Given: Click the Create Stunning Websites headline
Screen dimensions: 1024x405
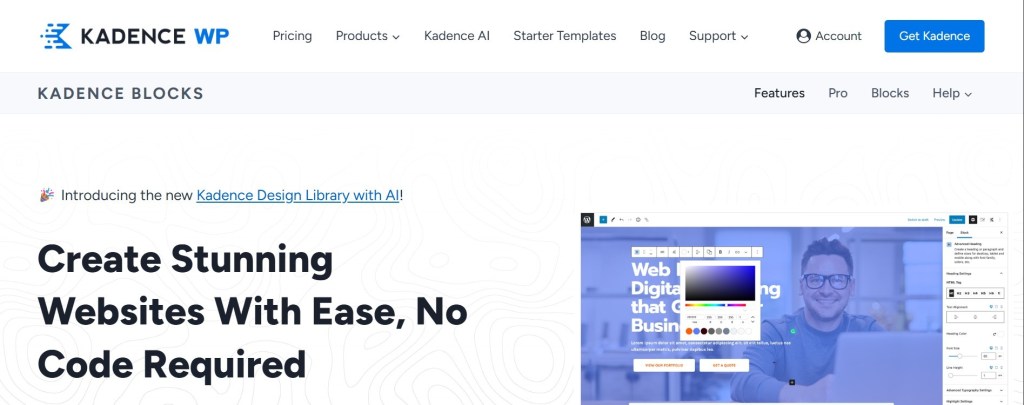Looking at the screenshot, I should coord(253,312).
